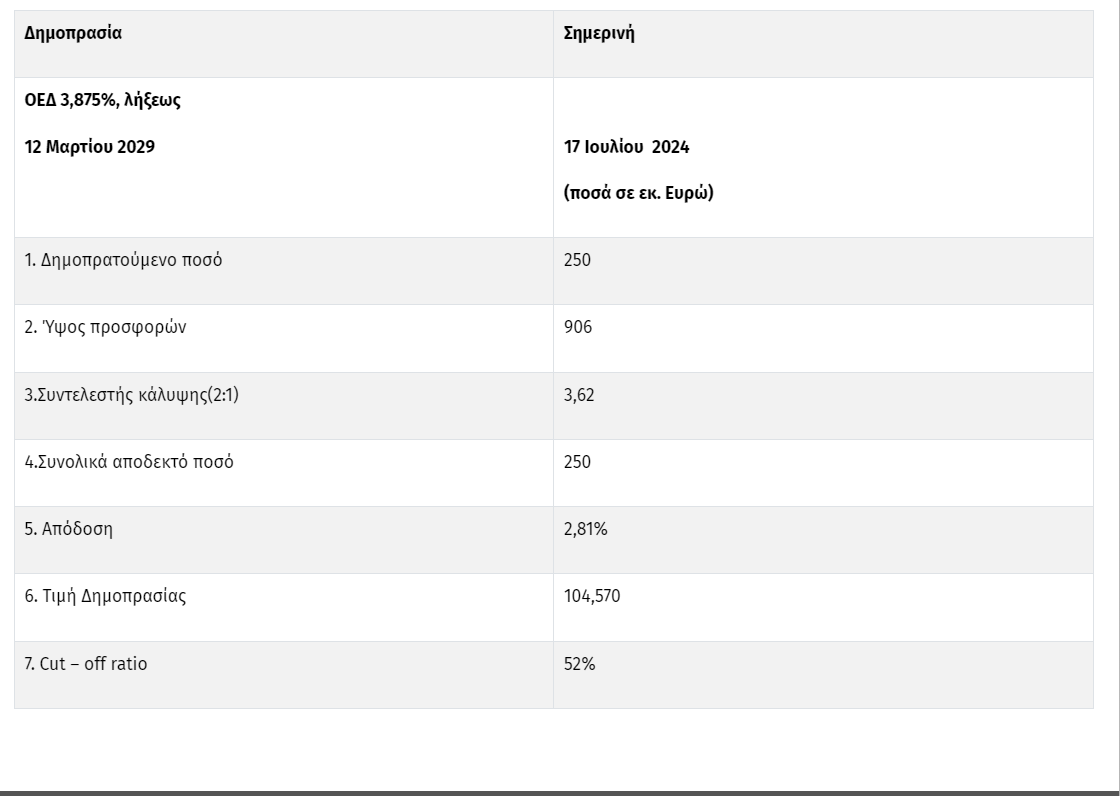1120x796 pixels.
Task: Select the "6. Τιμή Δημοπρασίας" row label
Action: 105,596
